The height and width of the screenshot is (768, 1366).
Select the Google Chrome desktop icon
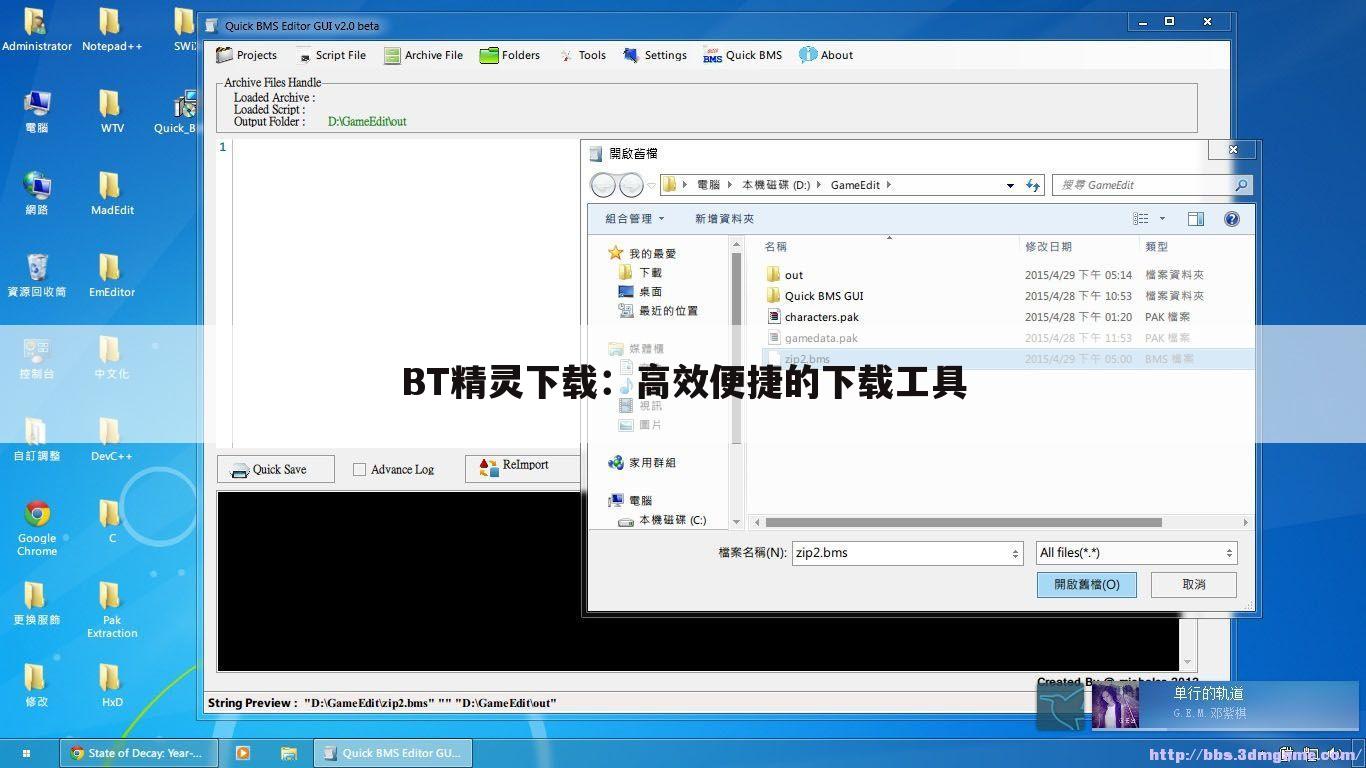(37, 528)
